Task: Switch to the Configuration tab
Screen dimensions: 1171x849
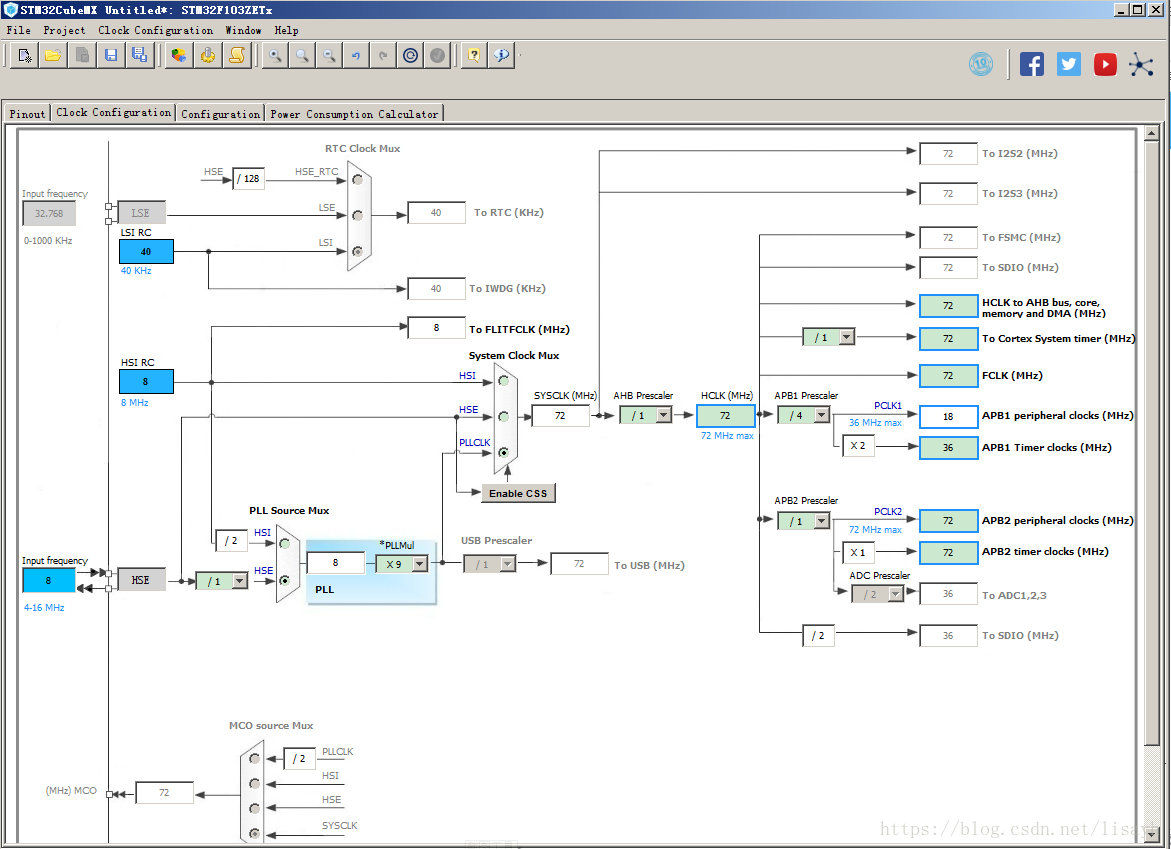Action: 220,113
